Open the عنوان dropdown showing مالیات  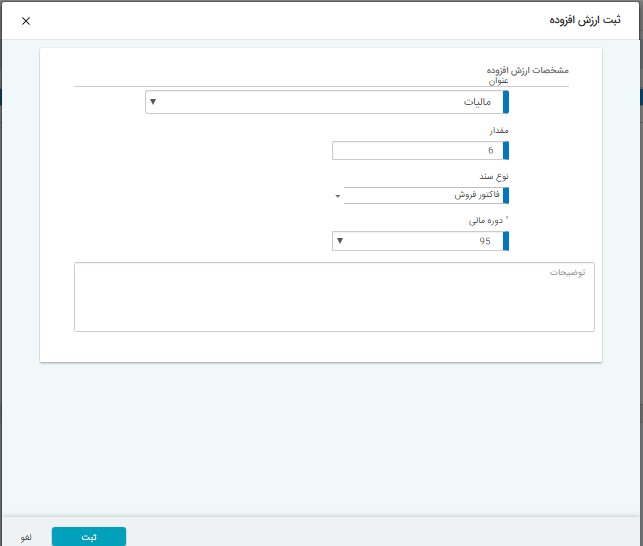327,102
